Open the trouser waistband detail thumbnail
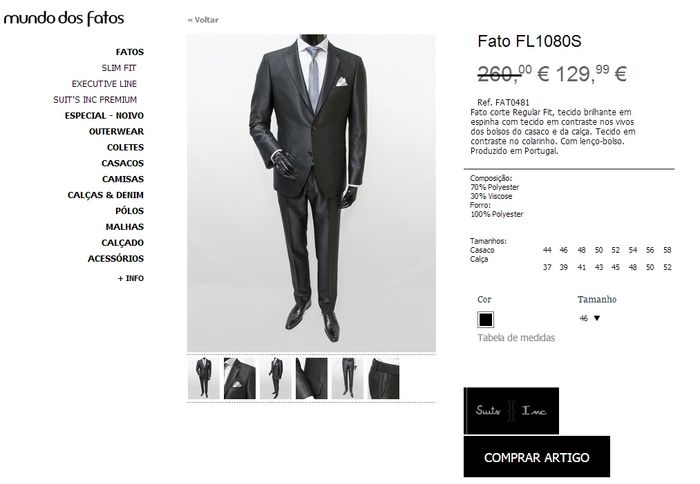This screenshot has width=700, height=484. 383,378
